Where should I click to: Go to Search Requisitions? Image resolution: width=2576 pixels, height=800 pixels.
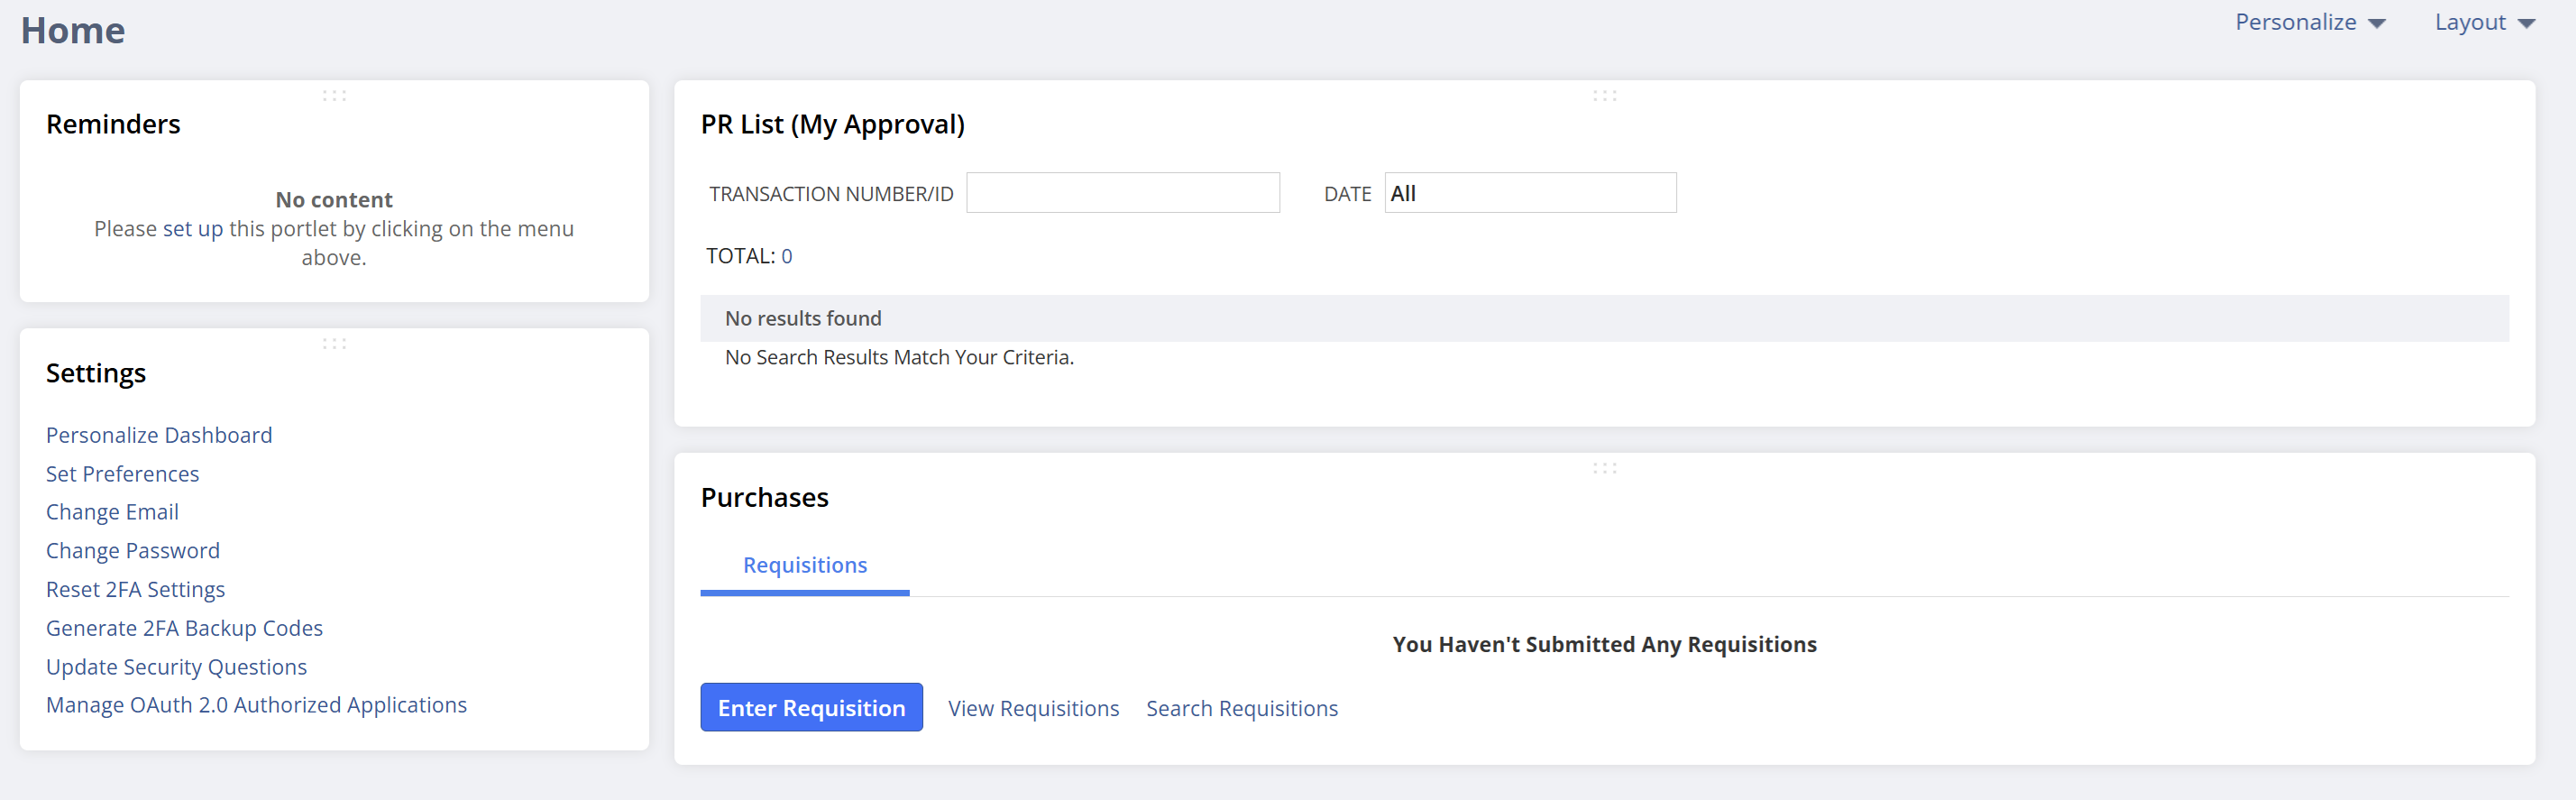click(x=1241, y=708)
